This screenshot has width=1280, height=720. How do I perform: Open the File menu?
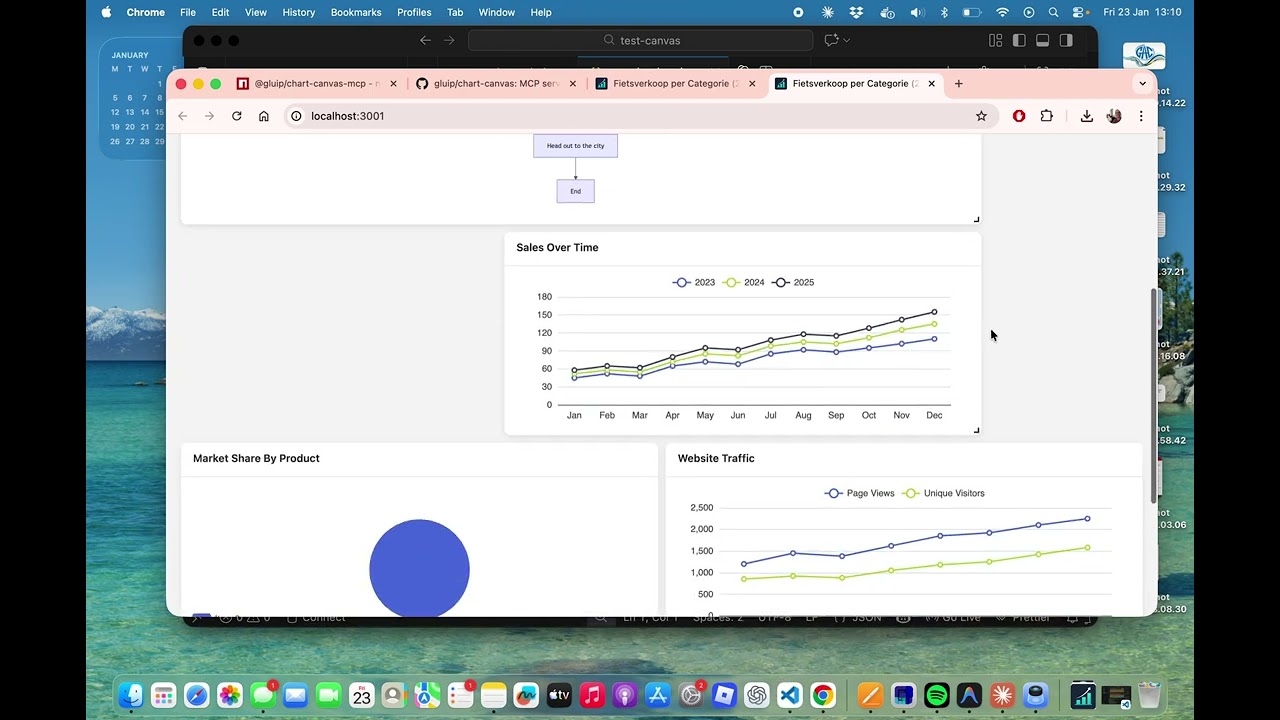coord(188,12)
